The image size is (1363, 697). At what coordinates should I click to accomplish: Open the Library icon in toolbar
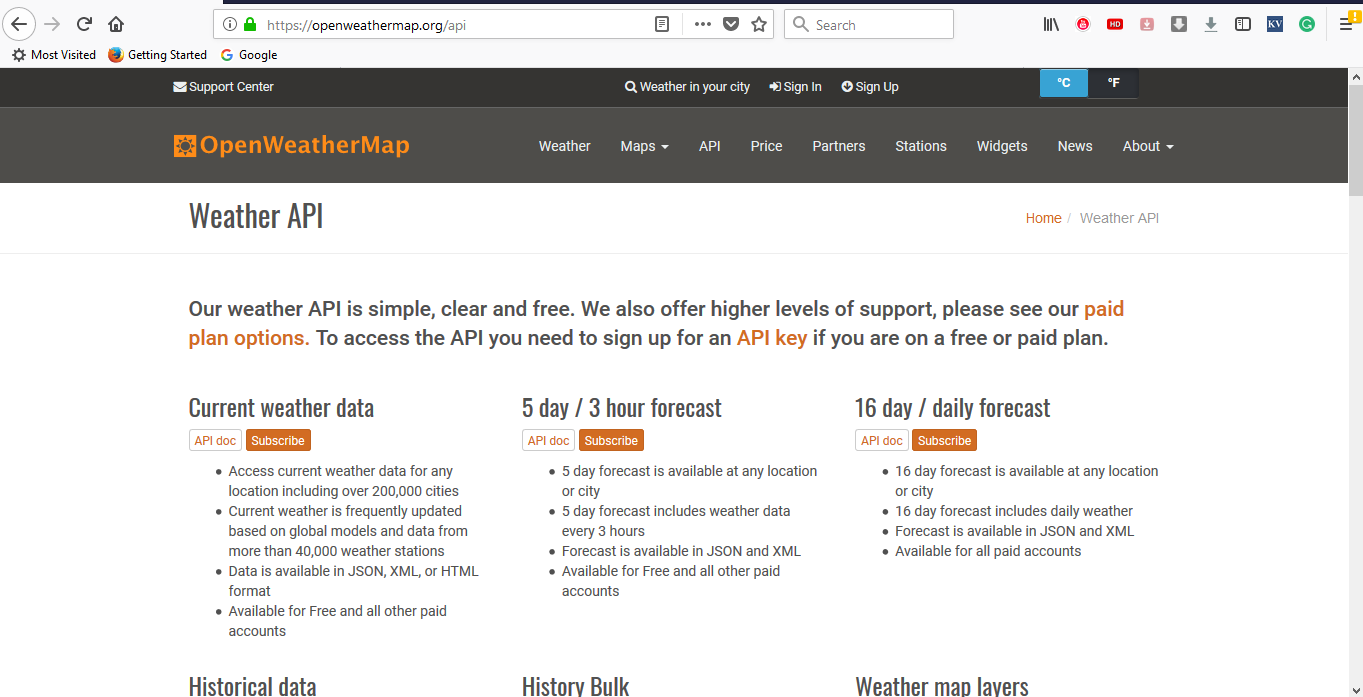[x=1051, y=25]
